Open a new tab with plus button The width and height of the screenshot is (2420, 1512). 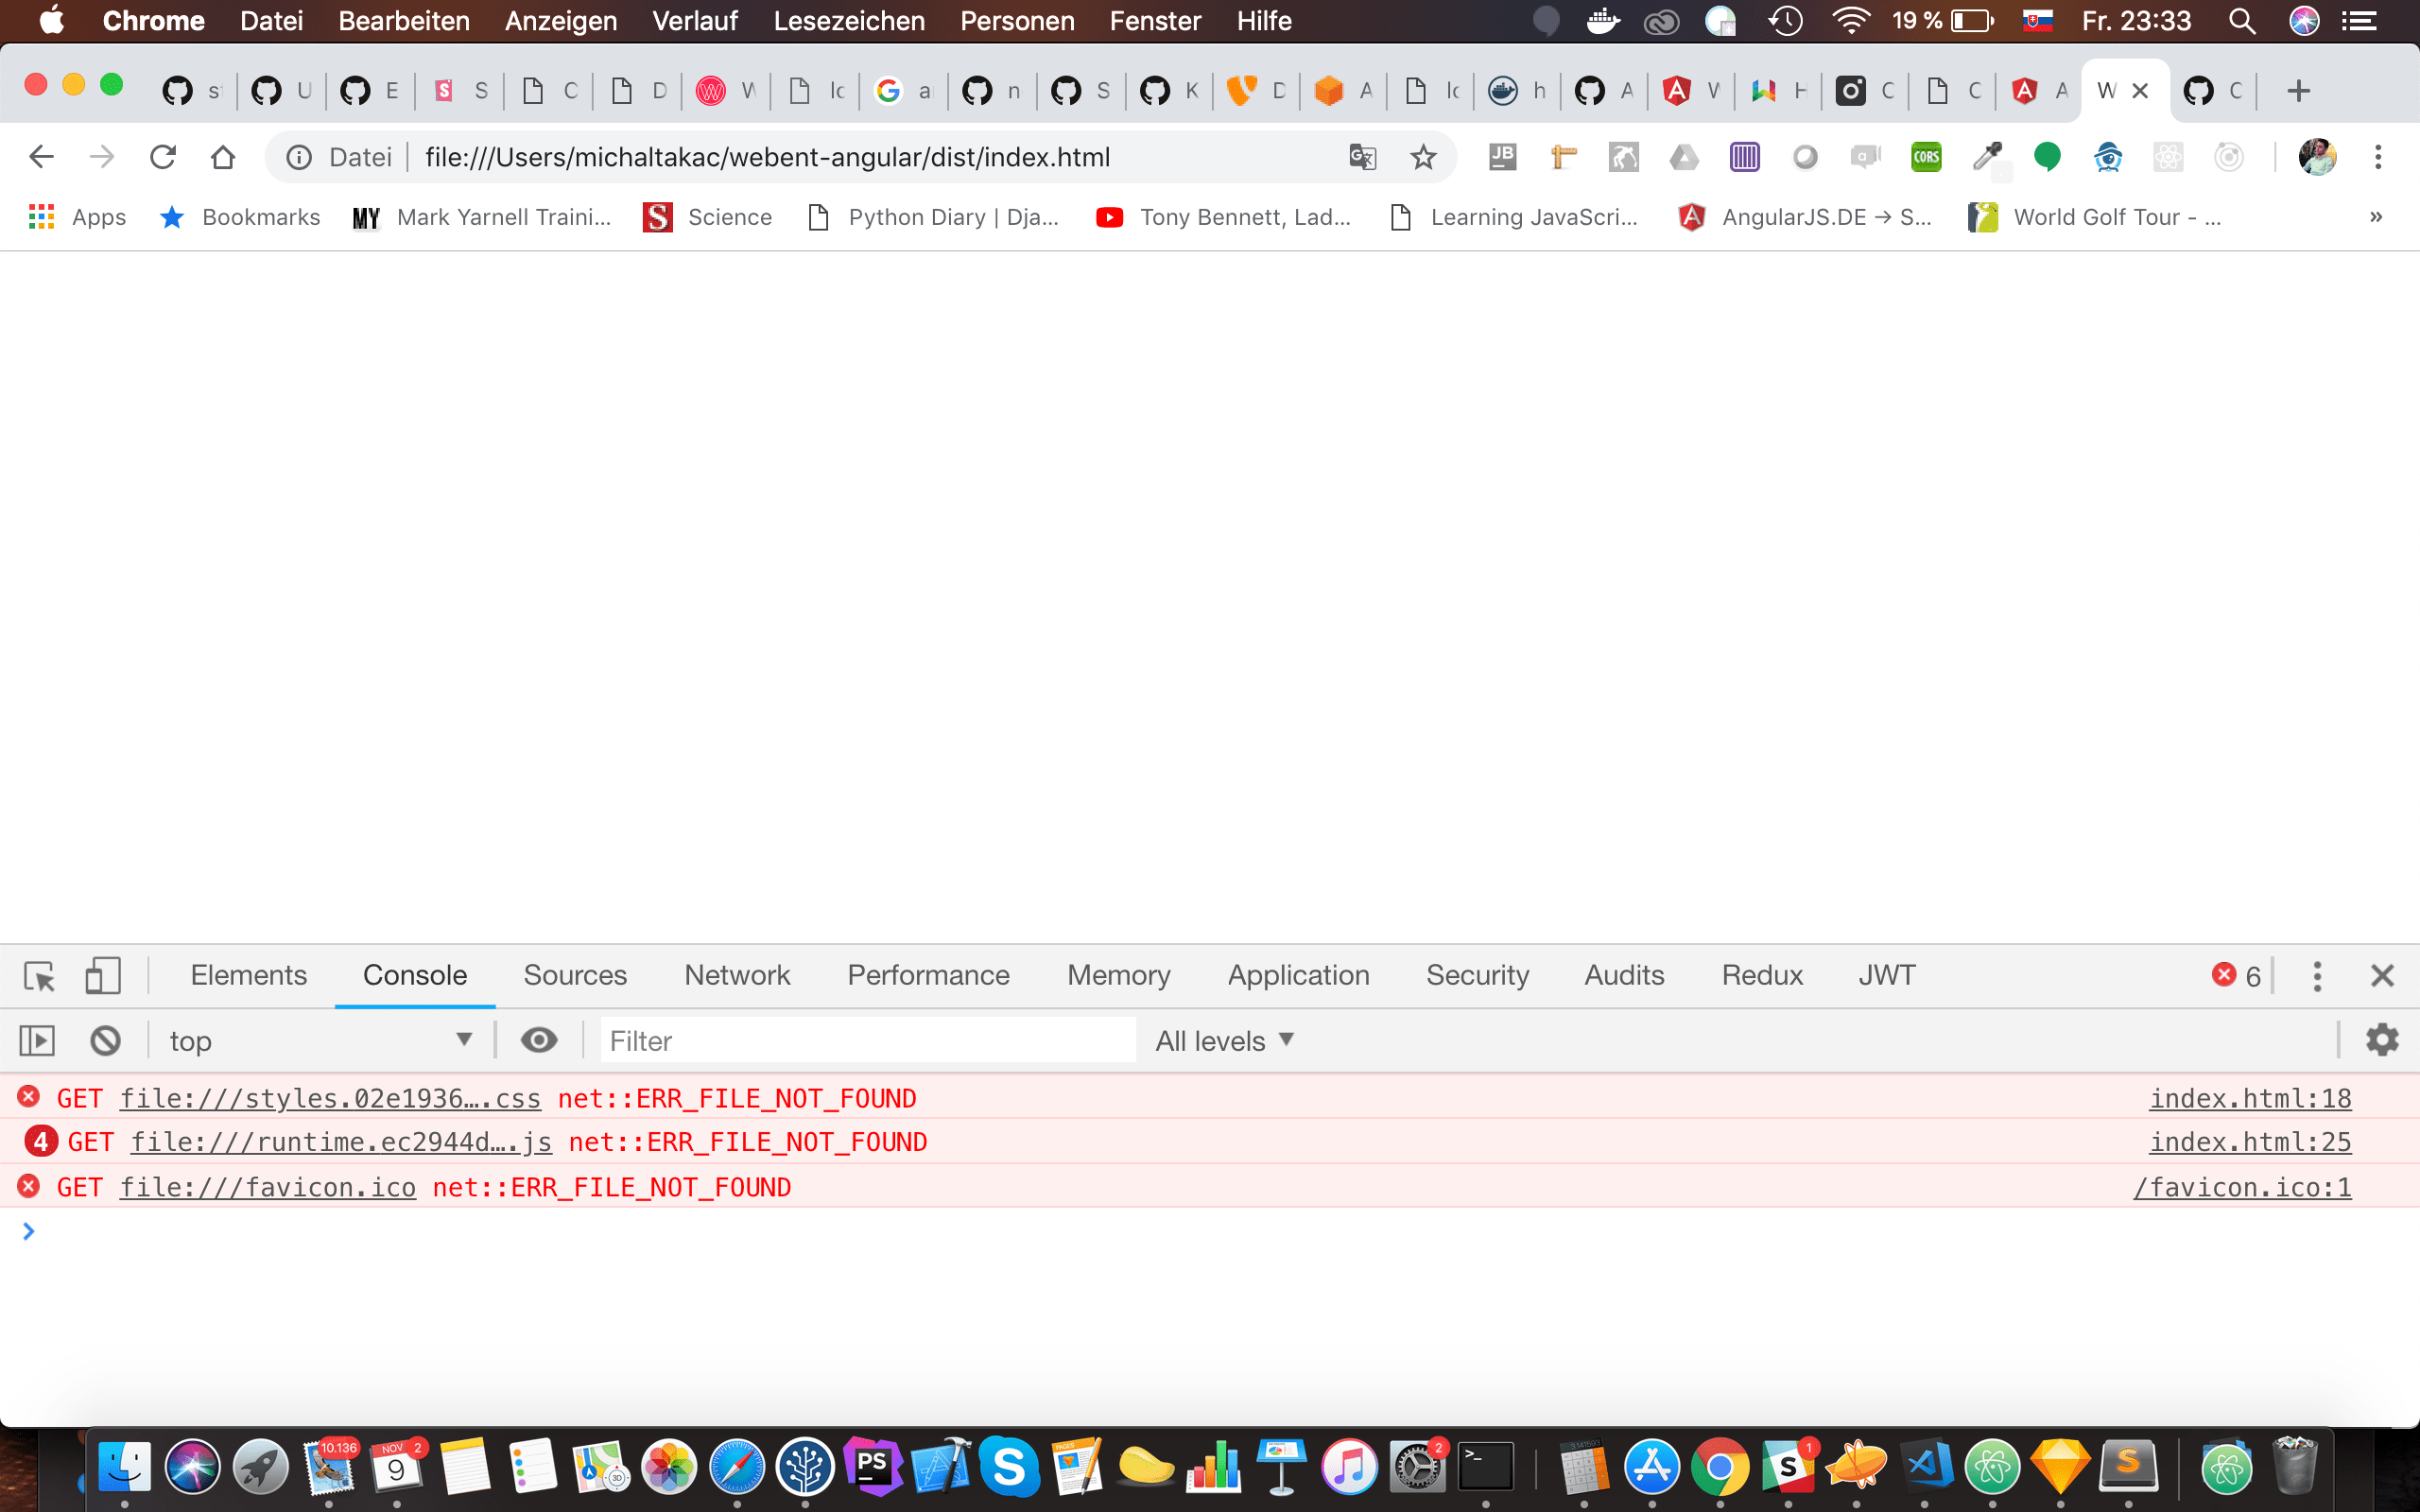2299,91
